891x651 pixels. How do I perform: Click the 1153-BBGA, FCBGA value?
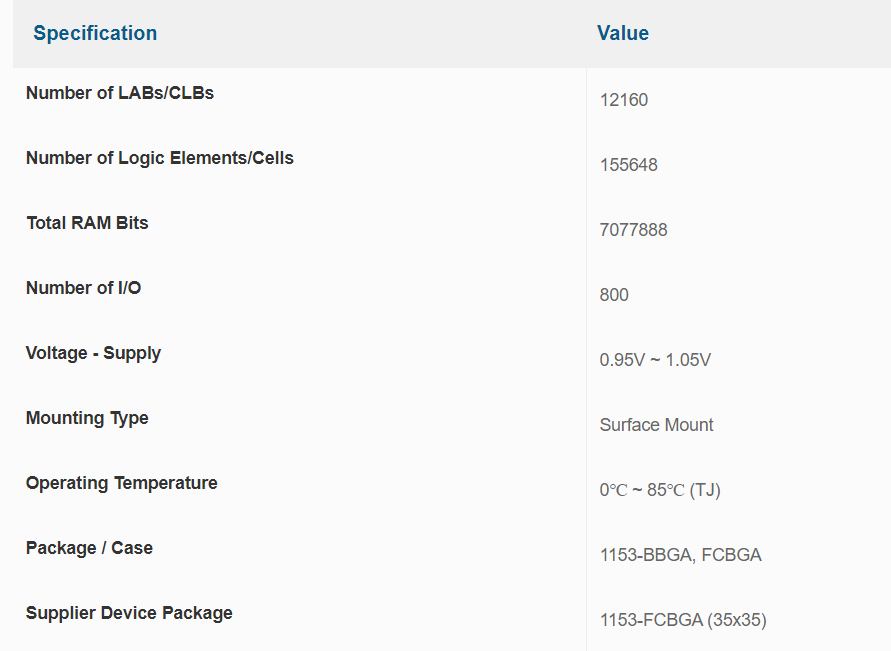(681, 555)
